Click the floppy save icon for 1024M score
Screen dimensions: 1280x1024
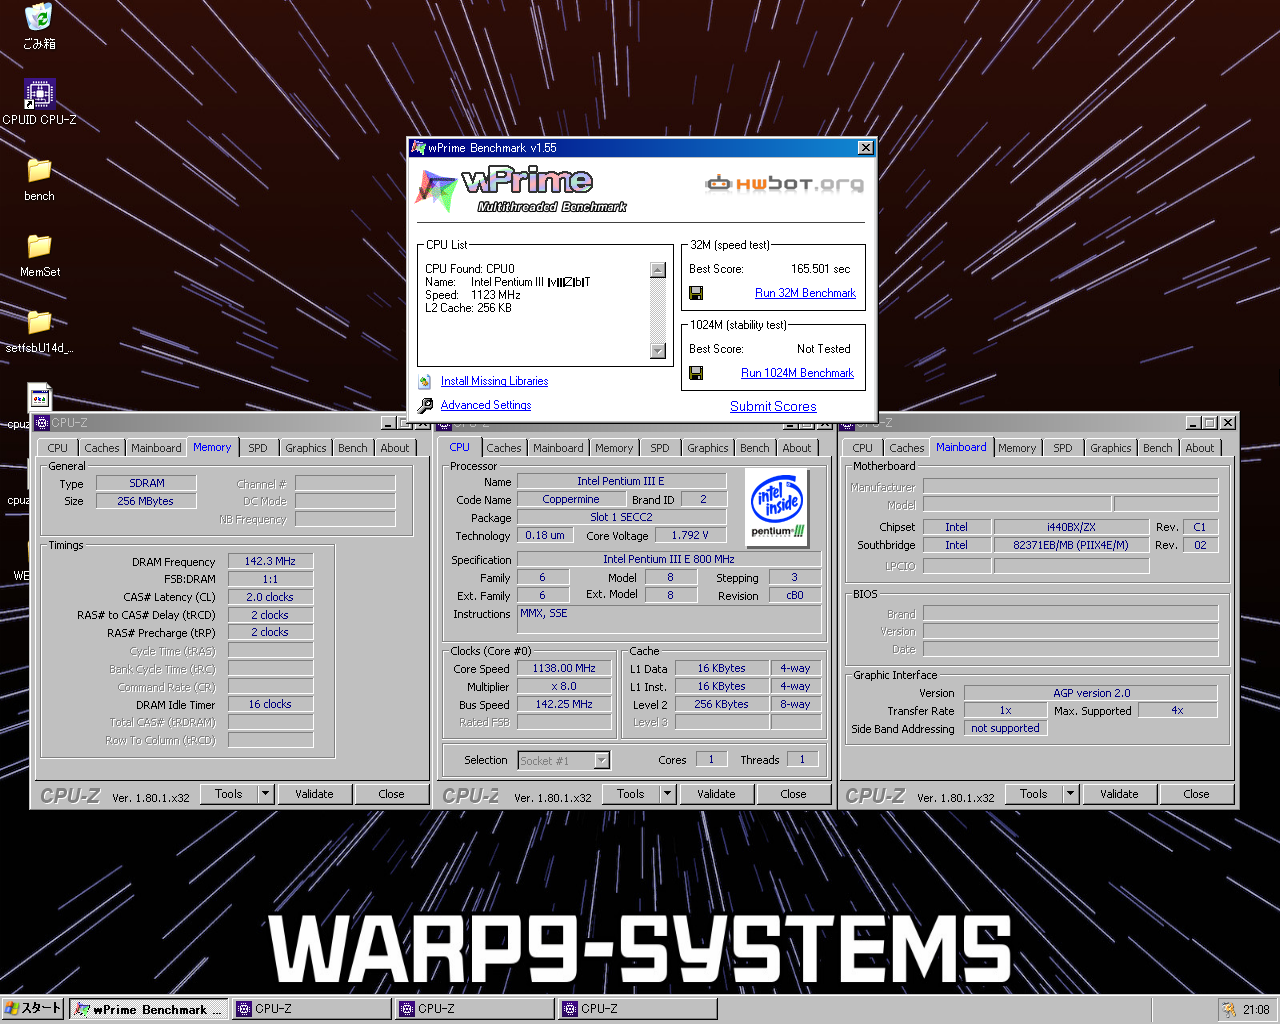coord(696,373)
